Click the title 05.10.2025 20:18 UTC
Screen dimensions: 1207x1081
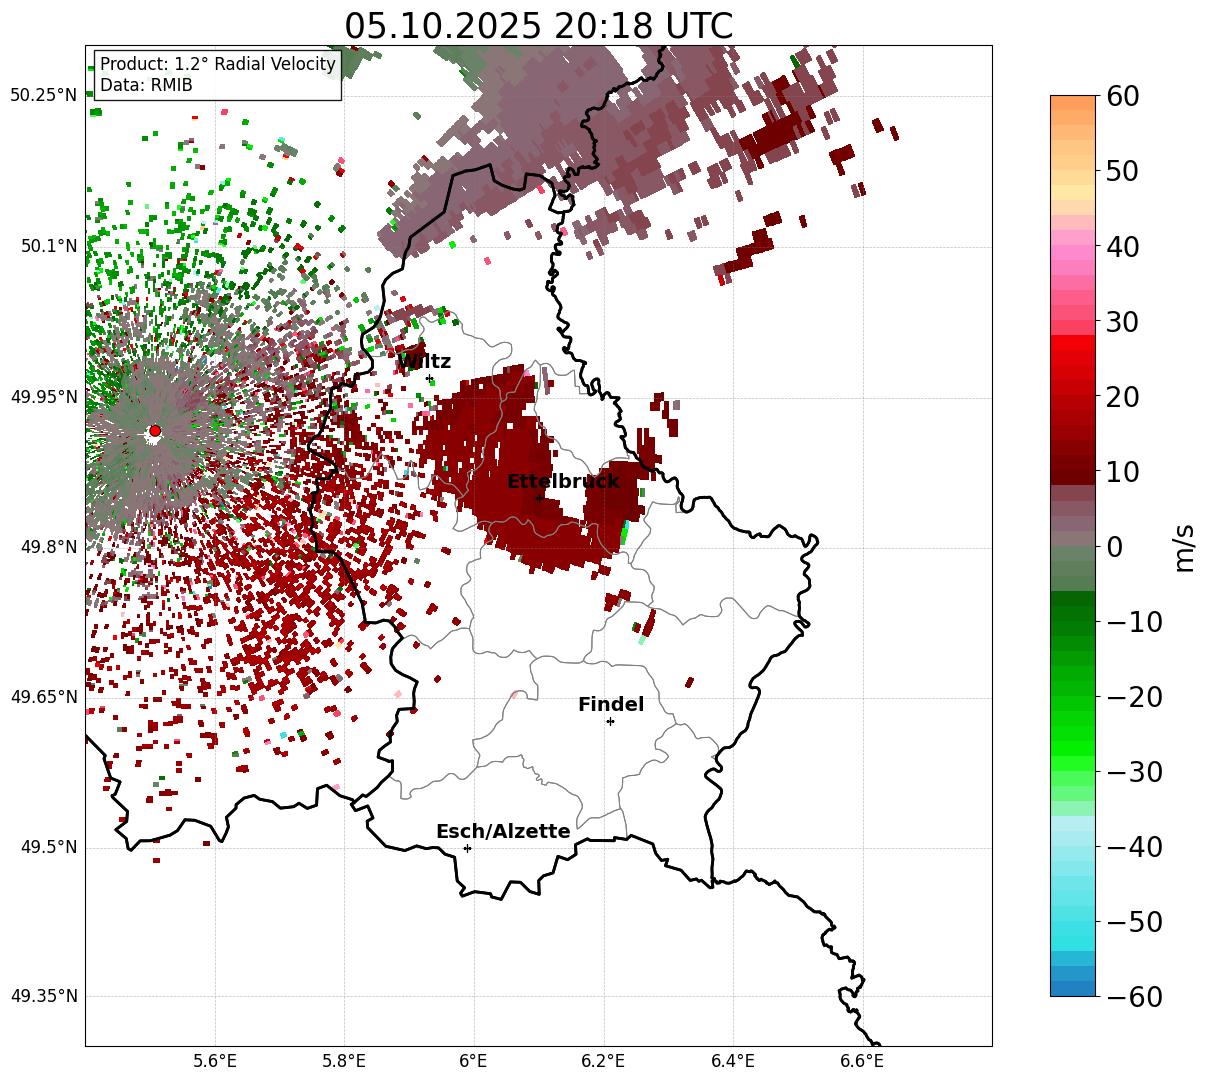(x=538, y=26)
